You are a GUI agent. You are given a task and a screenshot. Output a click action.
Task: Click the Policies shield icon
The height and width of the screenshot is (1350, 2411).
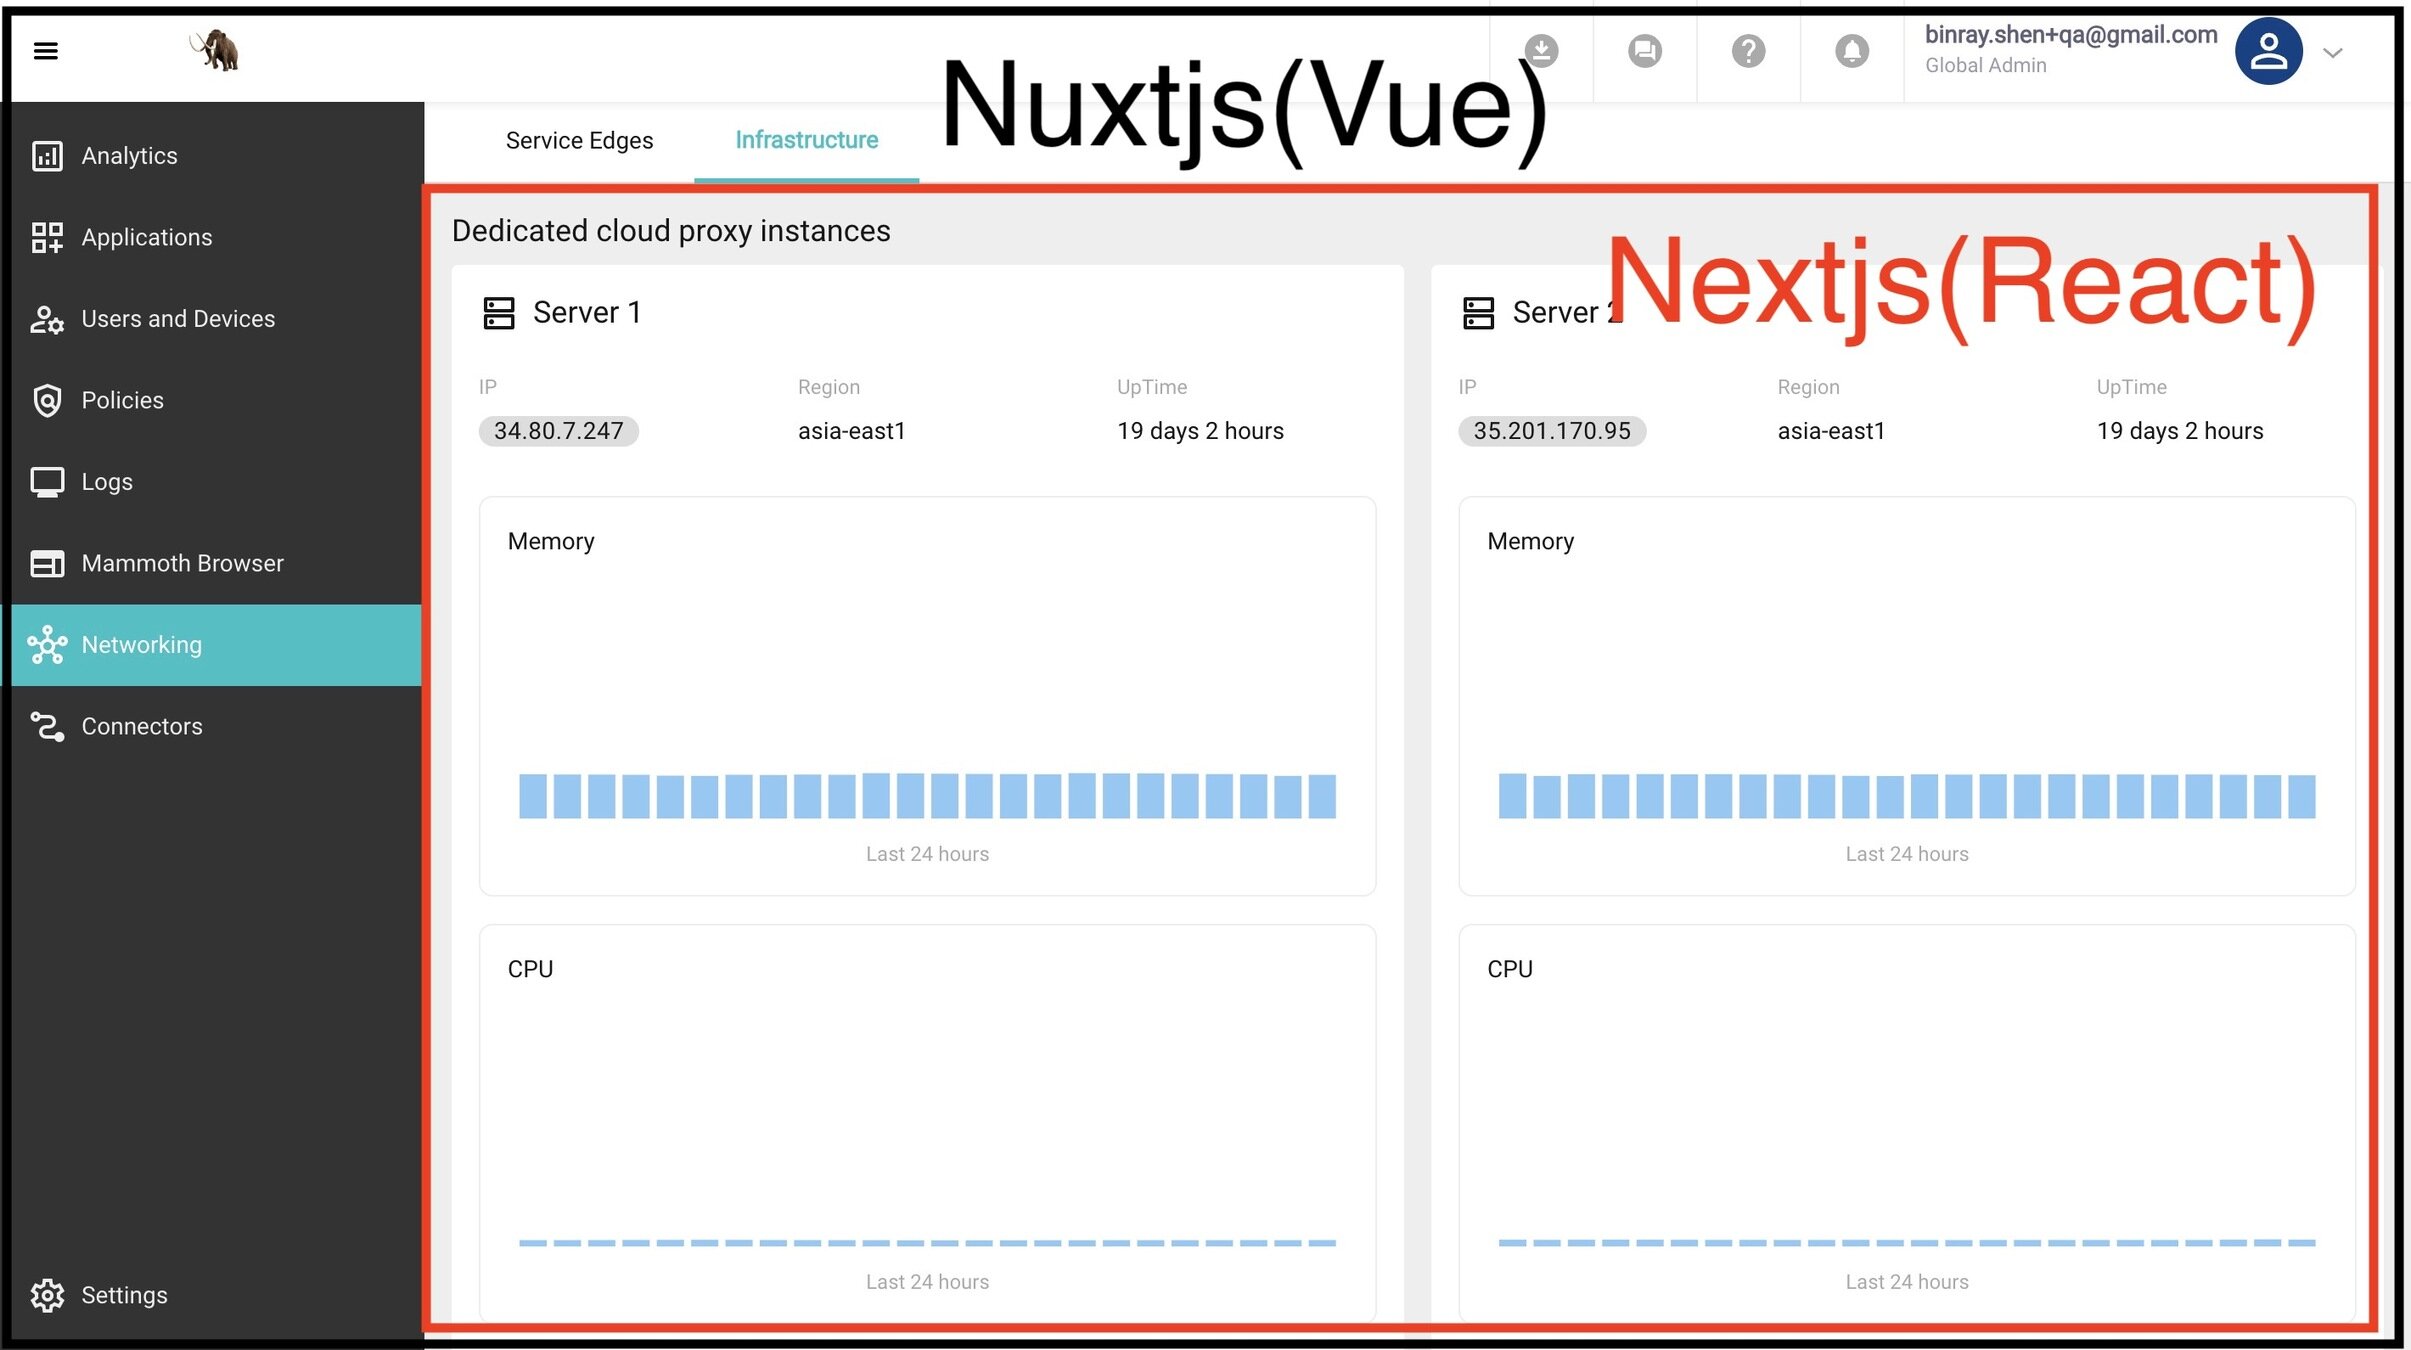tap(47, 401)
